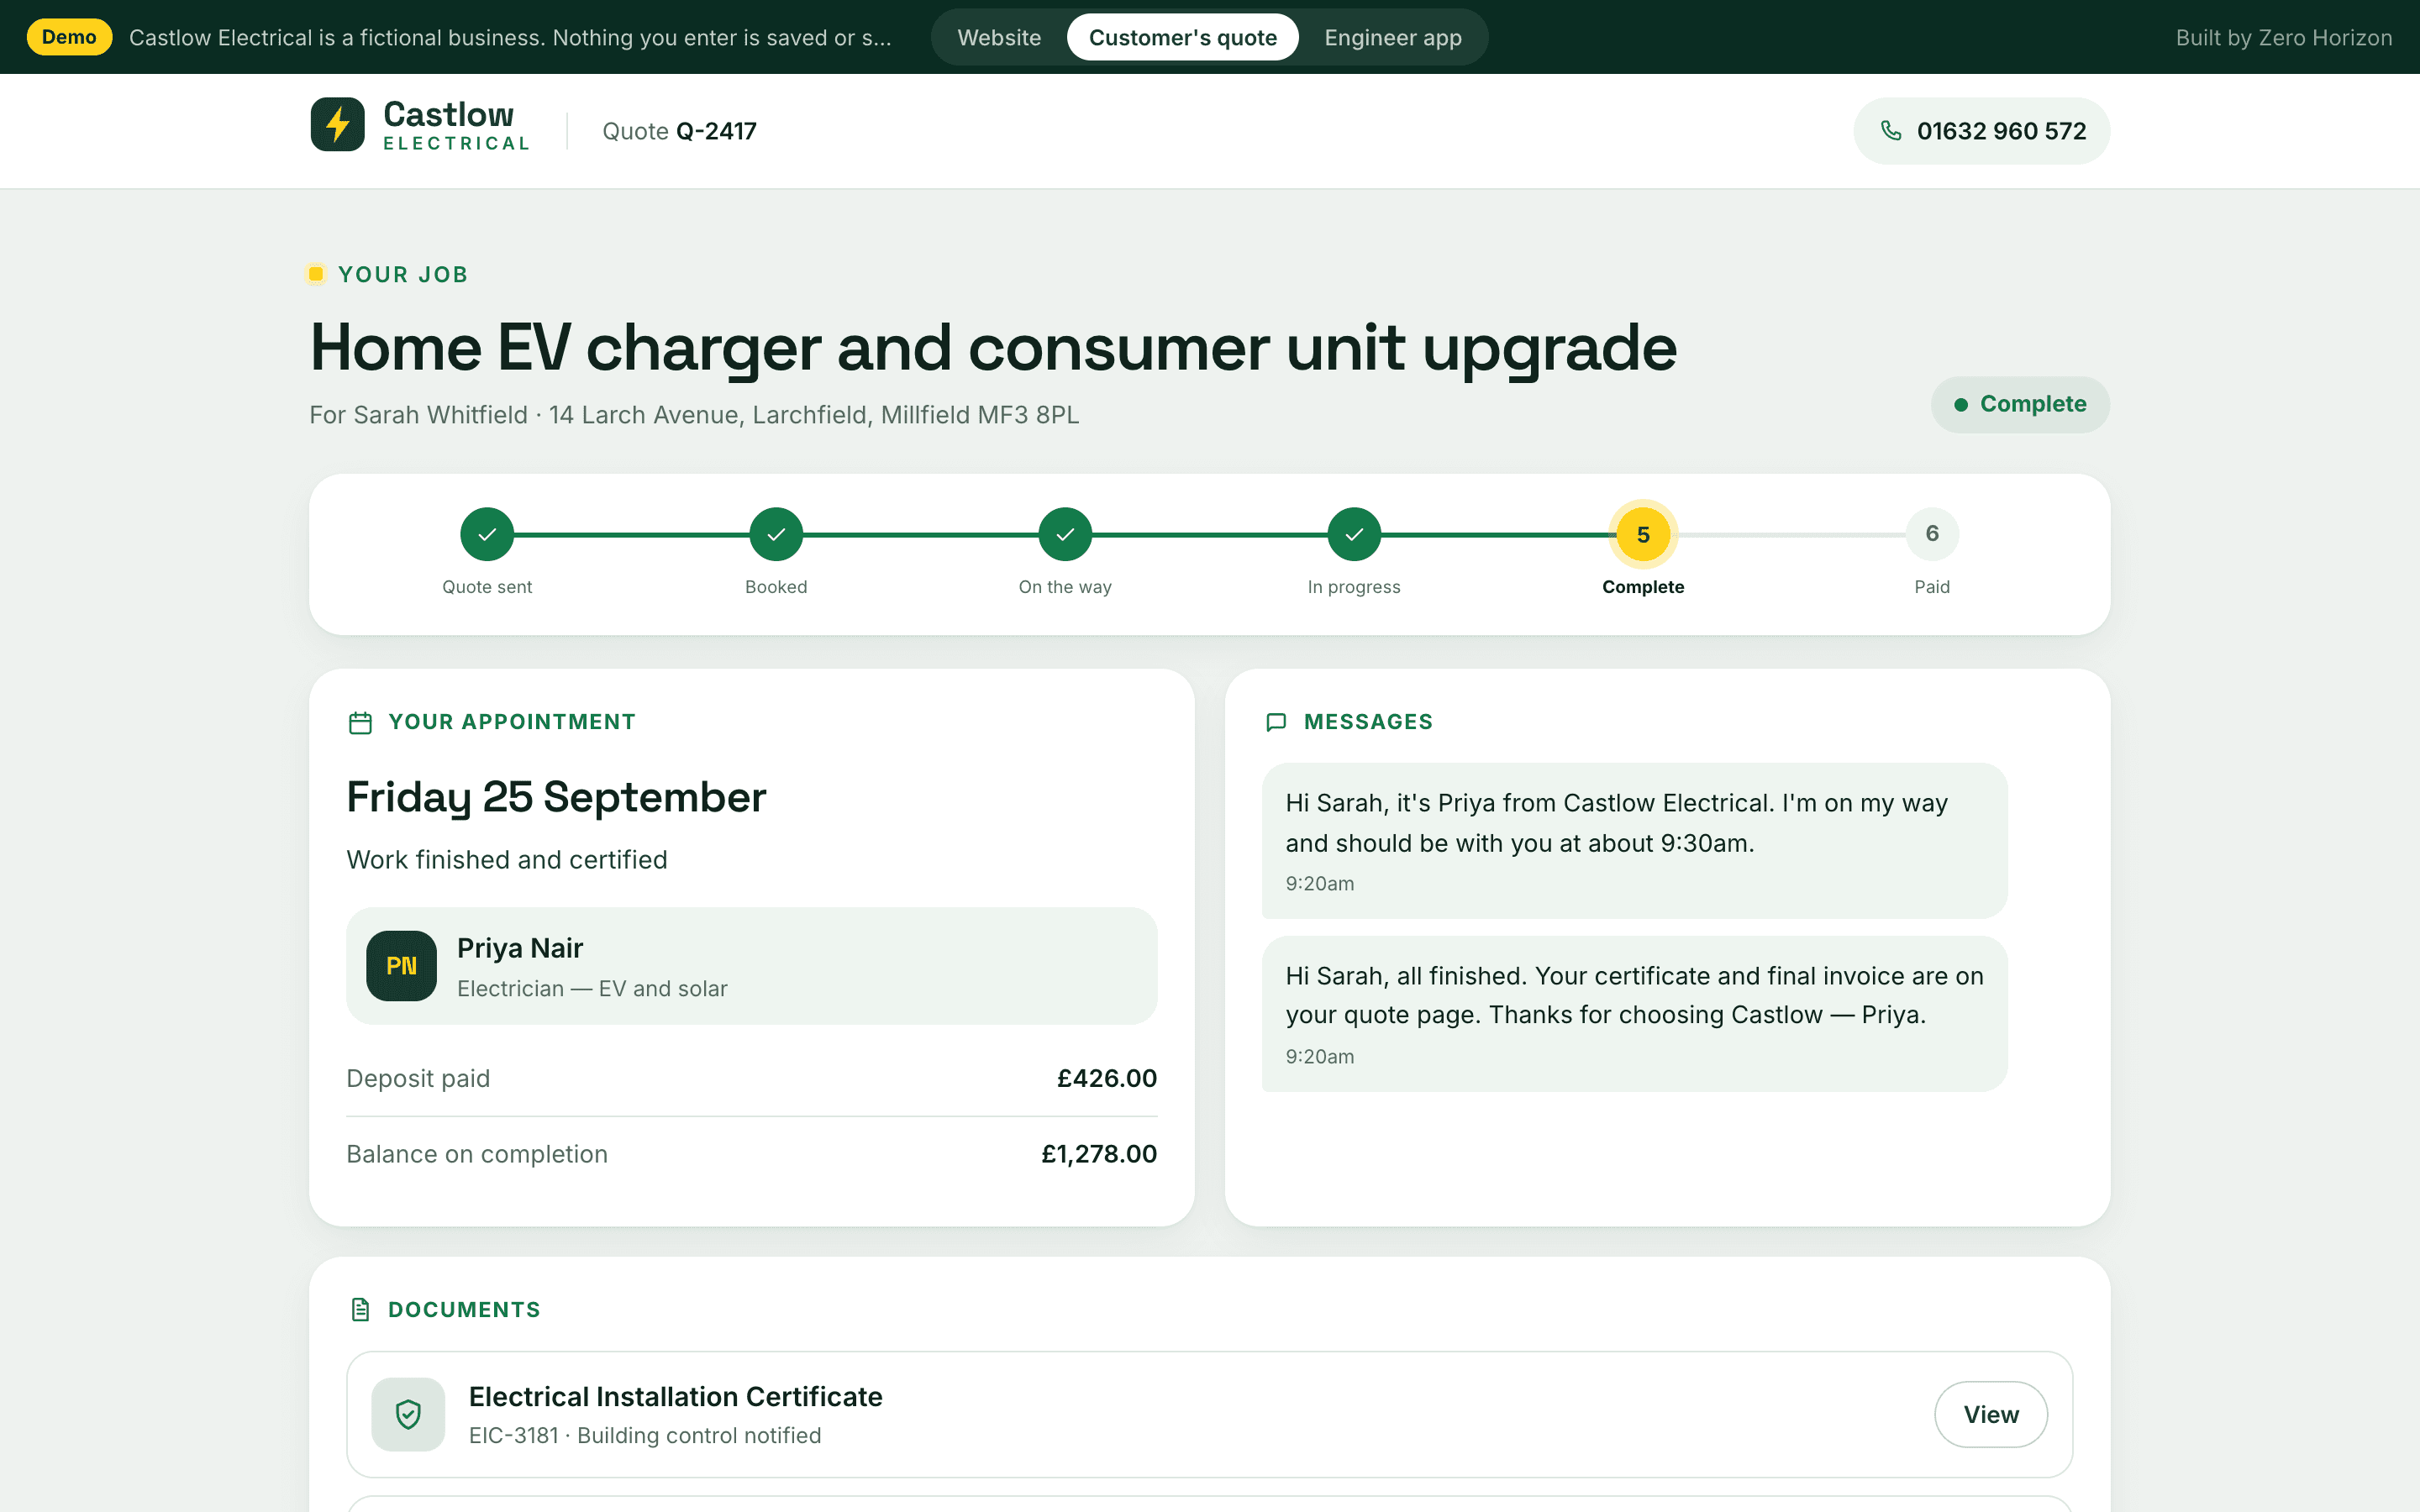
Task: Select the Customer's quote tab
Action: coord(1183,37)
